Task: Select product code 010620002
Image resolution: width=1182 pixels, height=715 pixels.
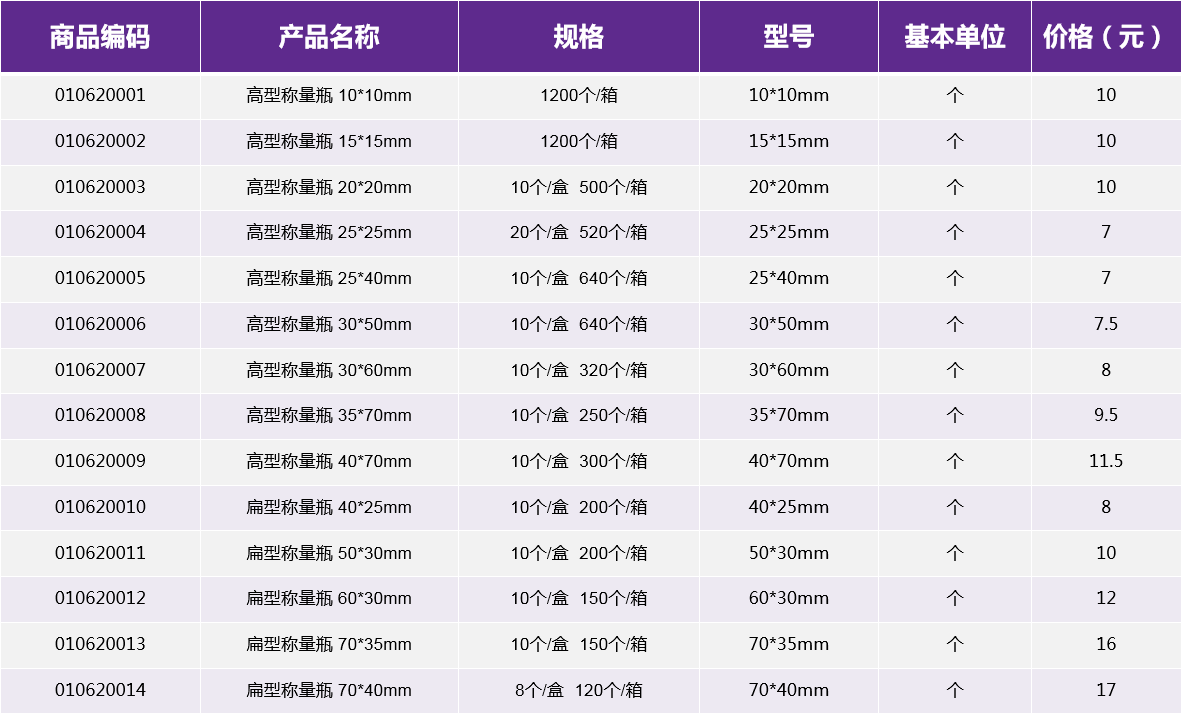Action: [100, 141]
